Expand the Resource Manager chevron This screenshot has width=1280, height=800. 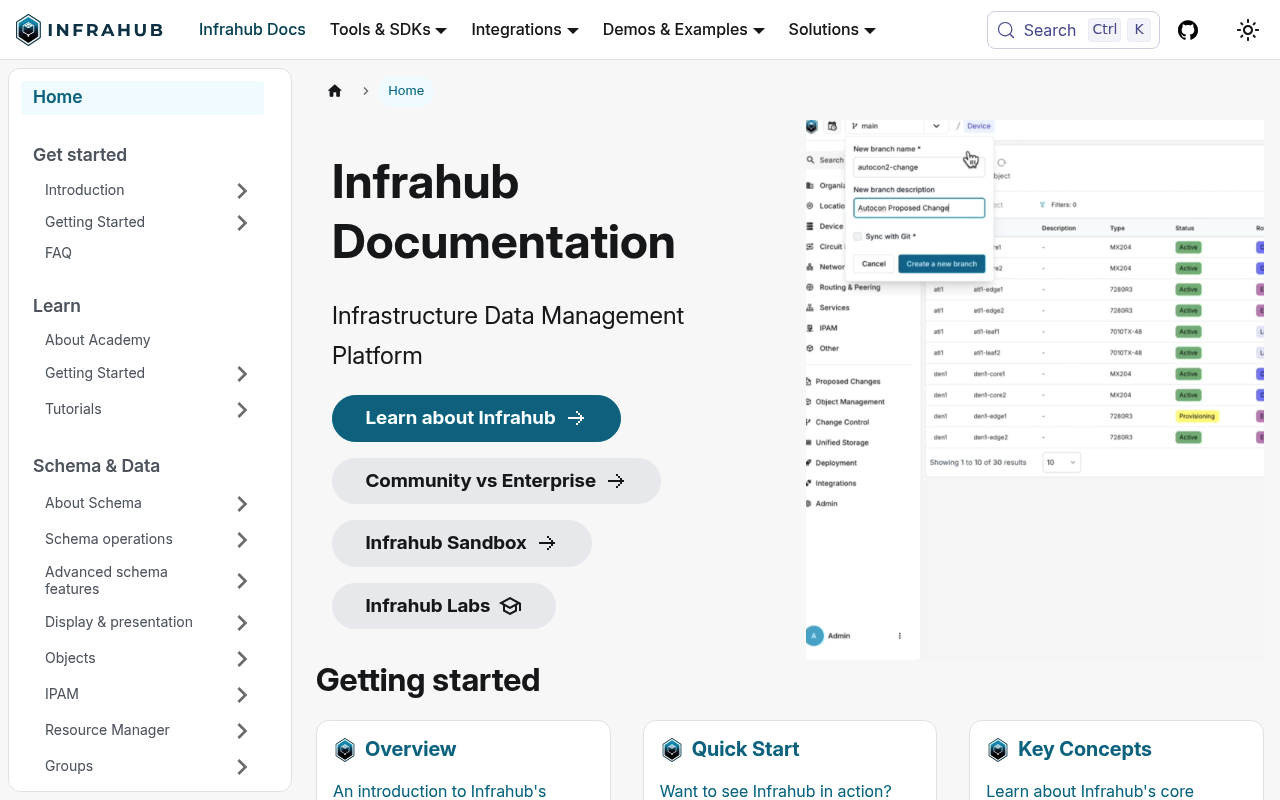click(x=242, y=731)
